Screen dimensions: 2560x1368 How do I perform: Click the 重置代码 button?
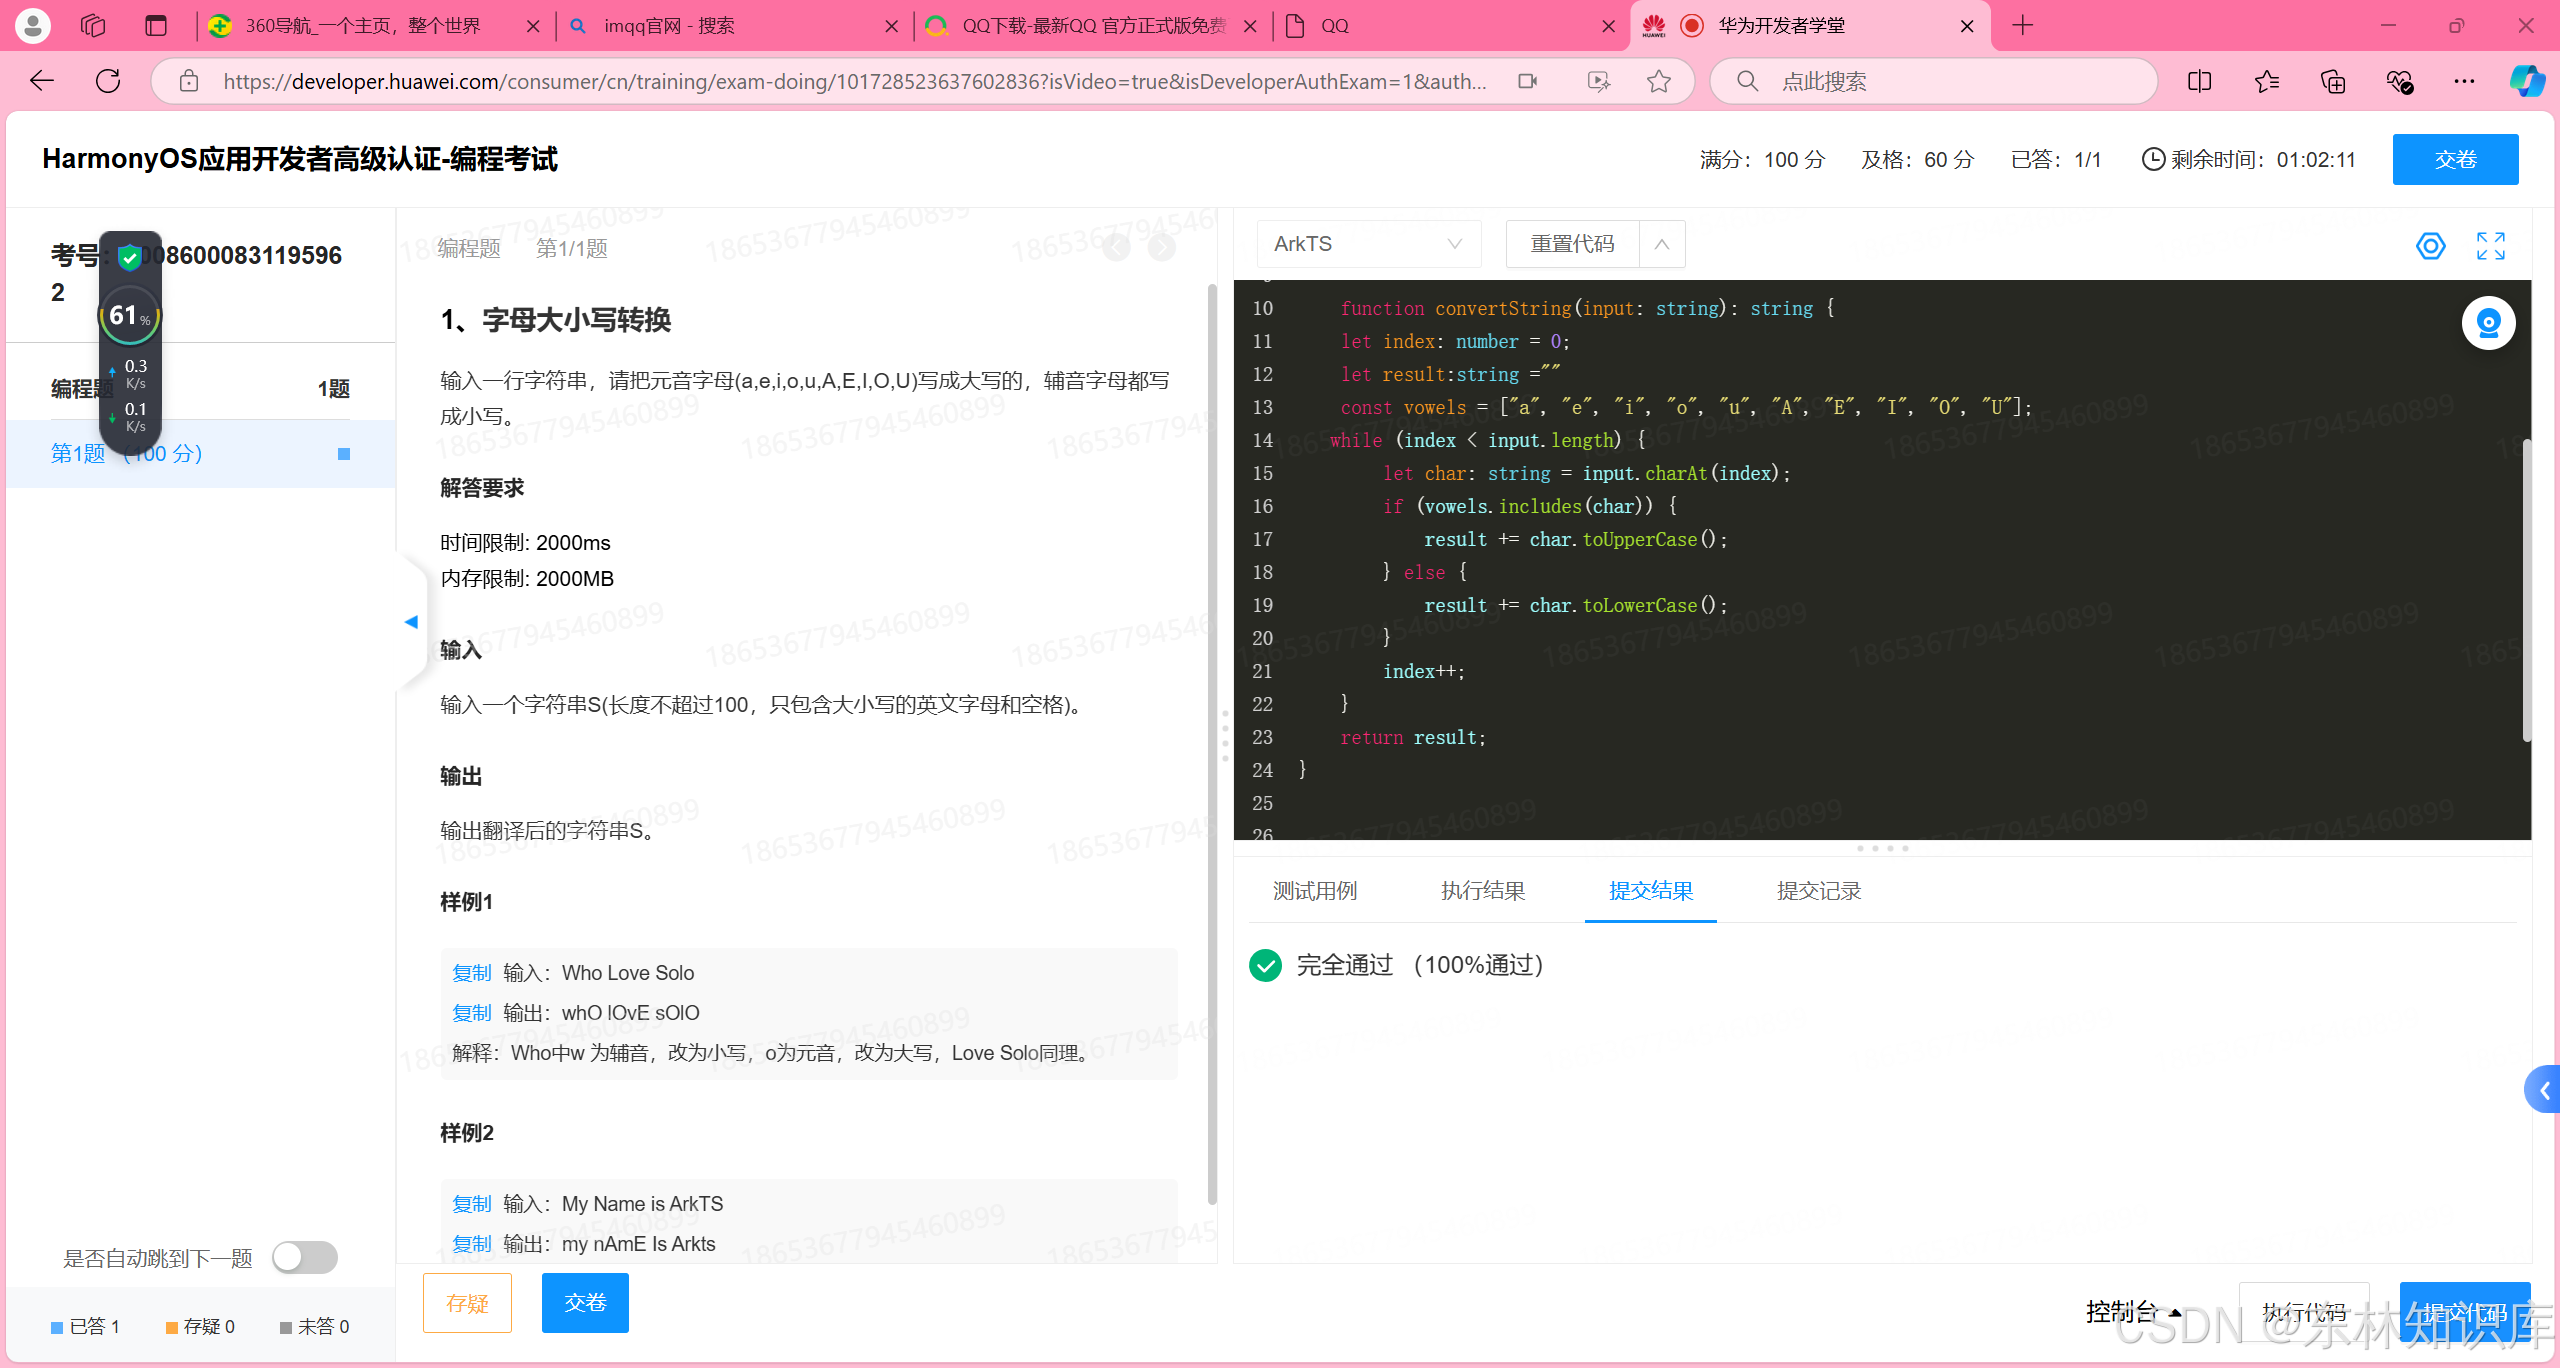point(1572,244)
